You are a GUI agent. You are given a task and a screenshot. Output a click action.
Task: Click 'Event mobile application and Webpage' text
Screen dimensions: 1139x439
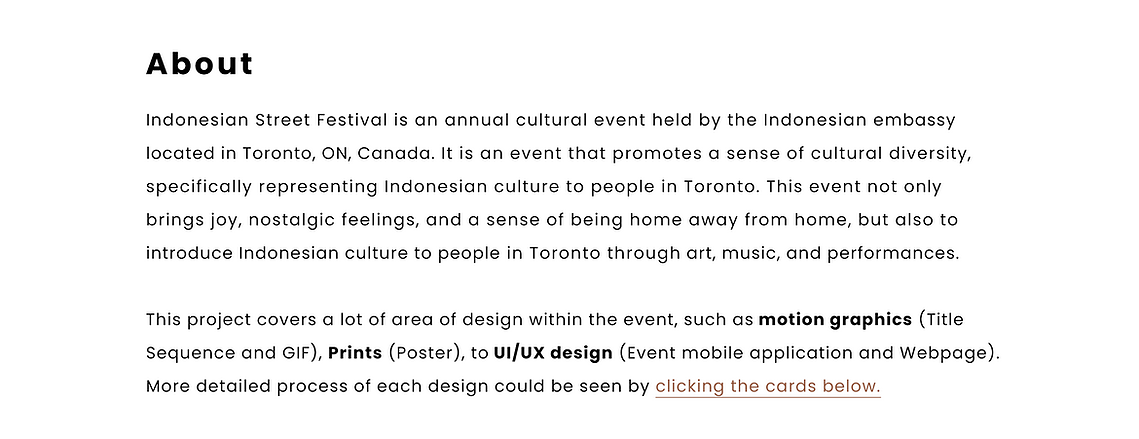pyautogui.click(x=807, y=353)
